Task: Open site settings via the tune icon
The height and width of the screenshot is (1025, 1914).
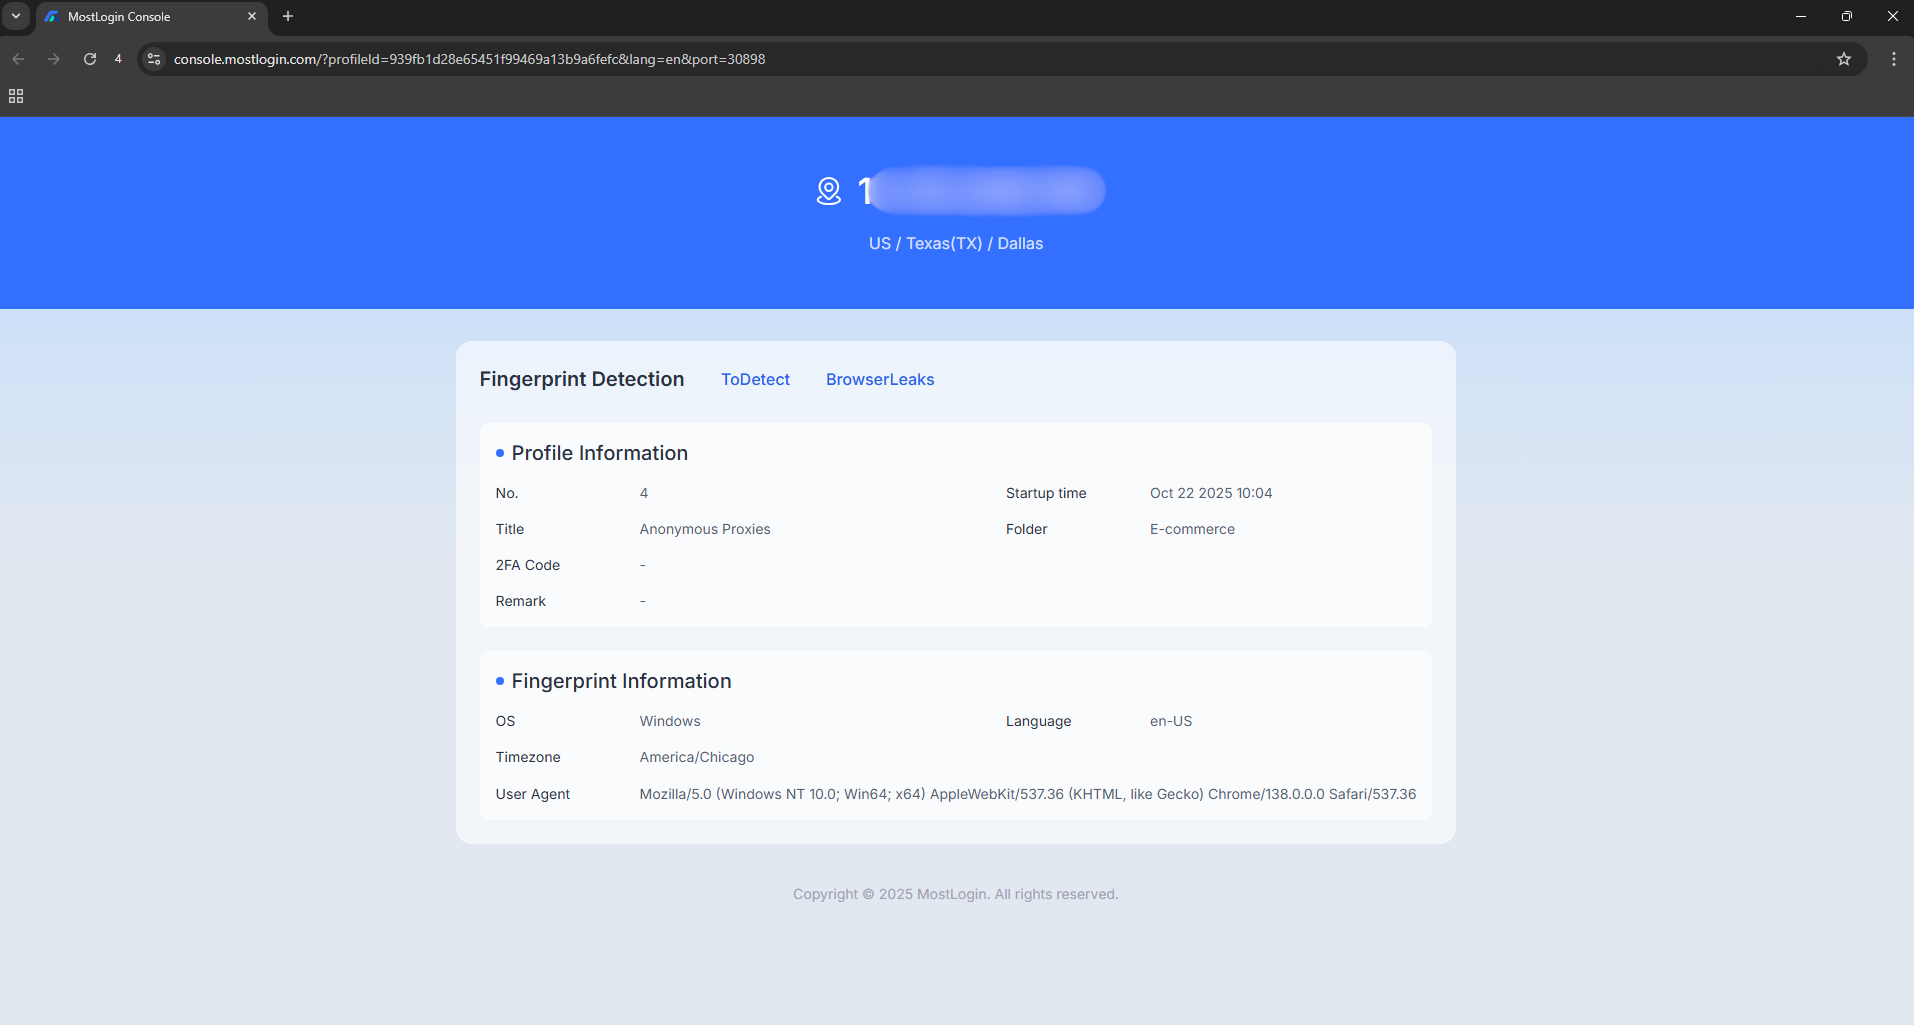Action: (153, 59)
